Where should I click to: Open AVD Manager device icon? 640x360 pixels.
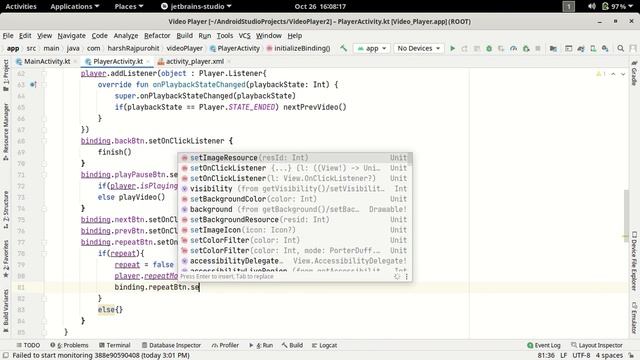click(593, 48)
